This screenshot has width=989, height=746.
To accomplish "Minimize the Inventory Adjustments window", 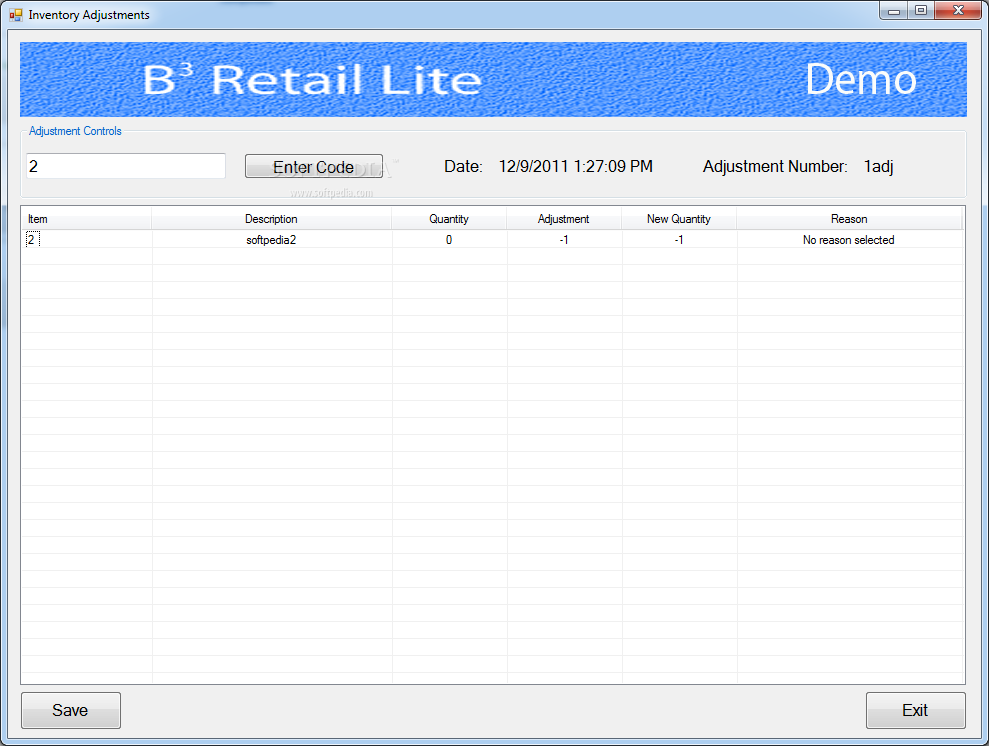I will point(894,11).
